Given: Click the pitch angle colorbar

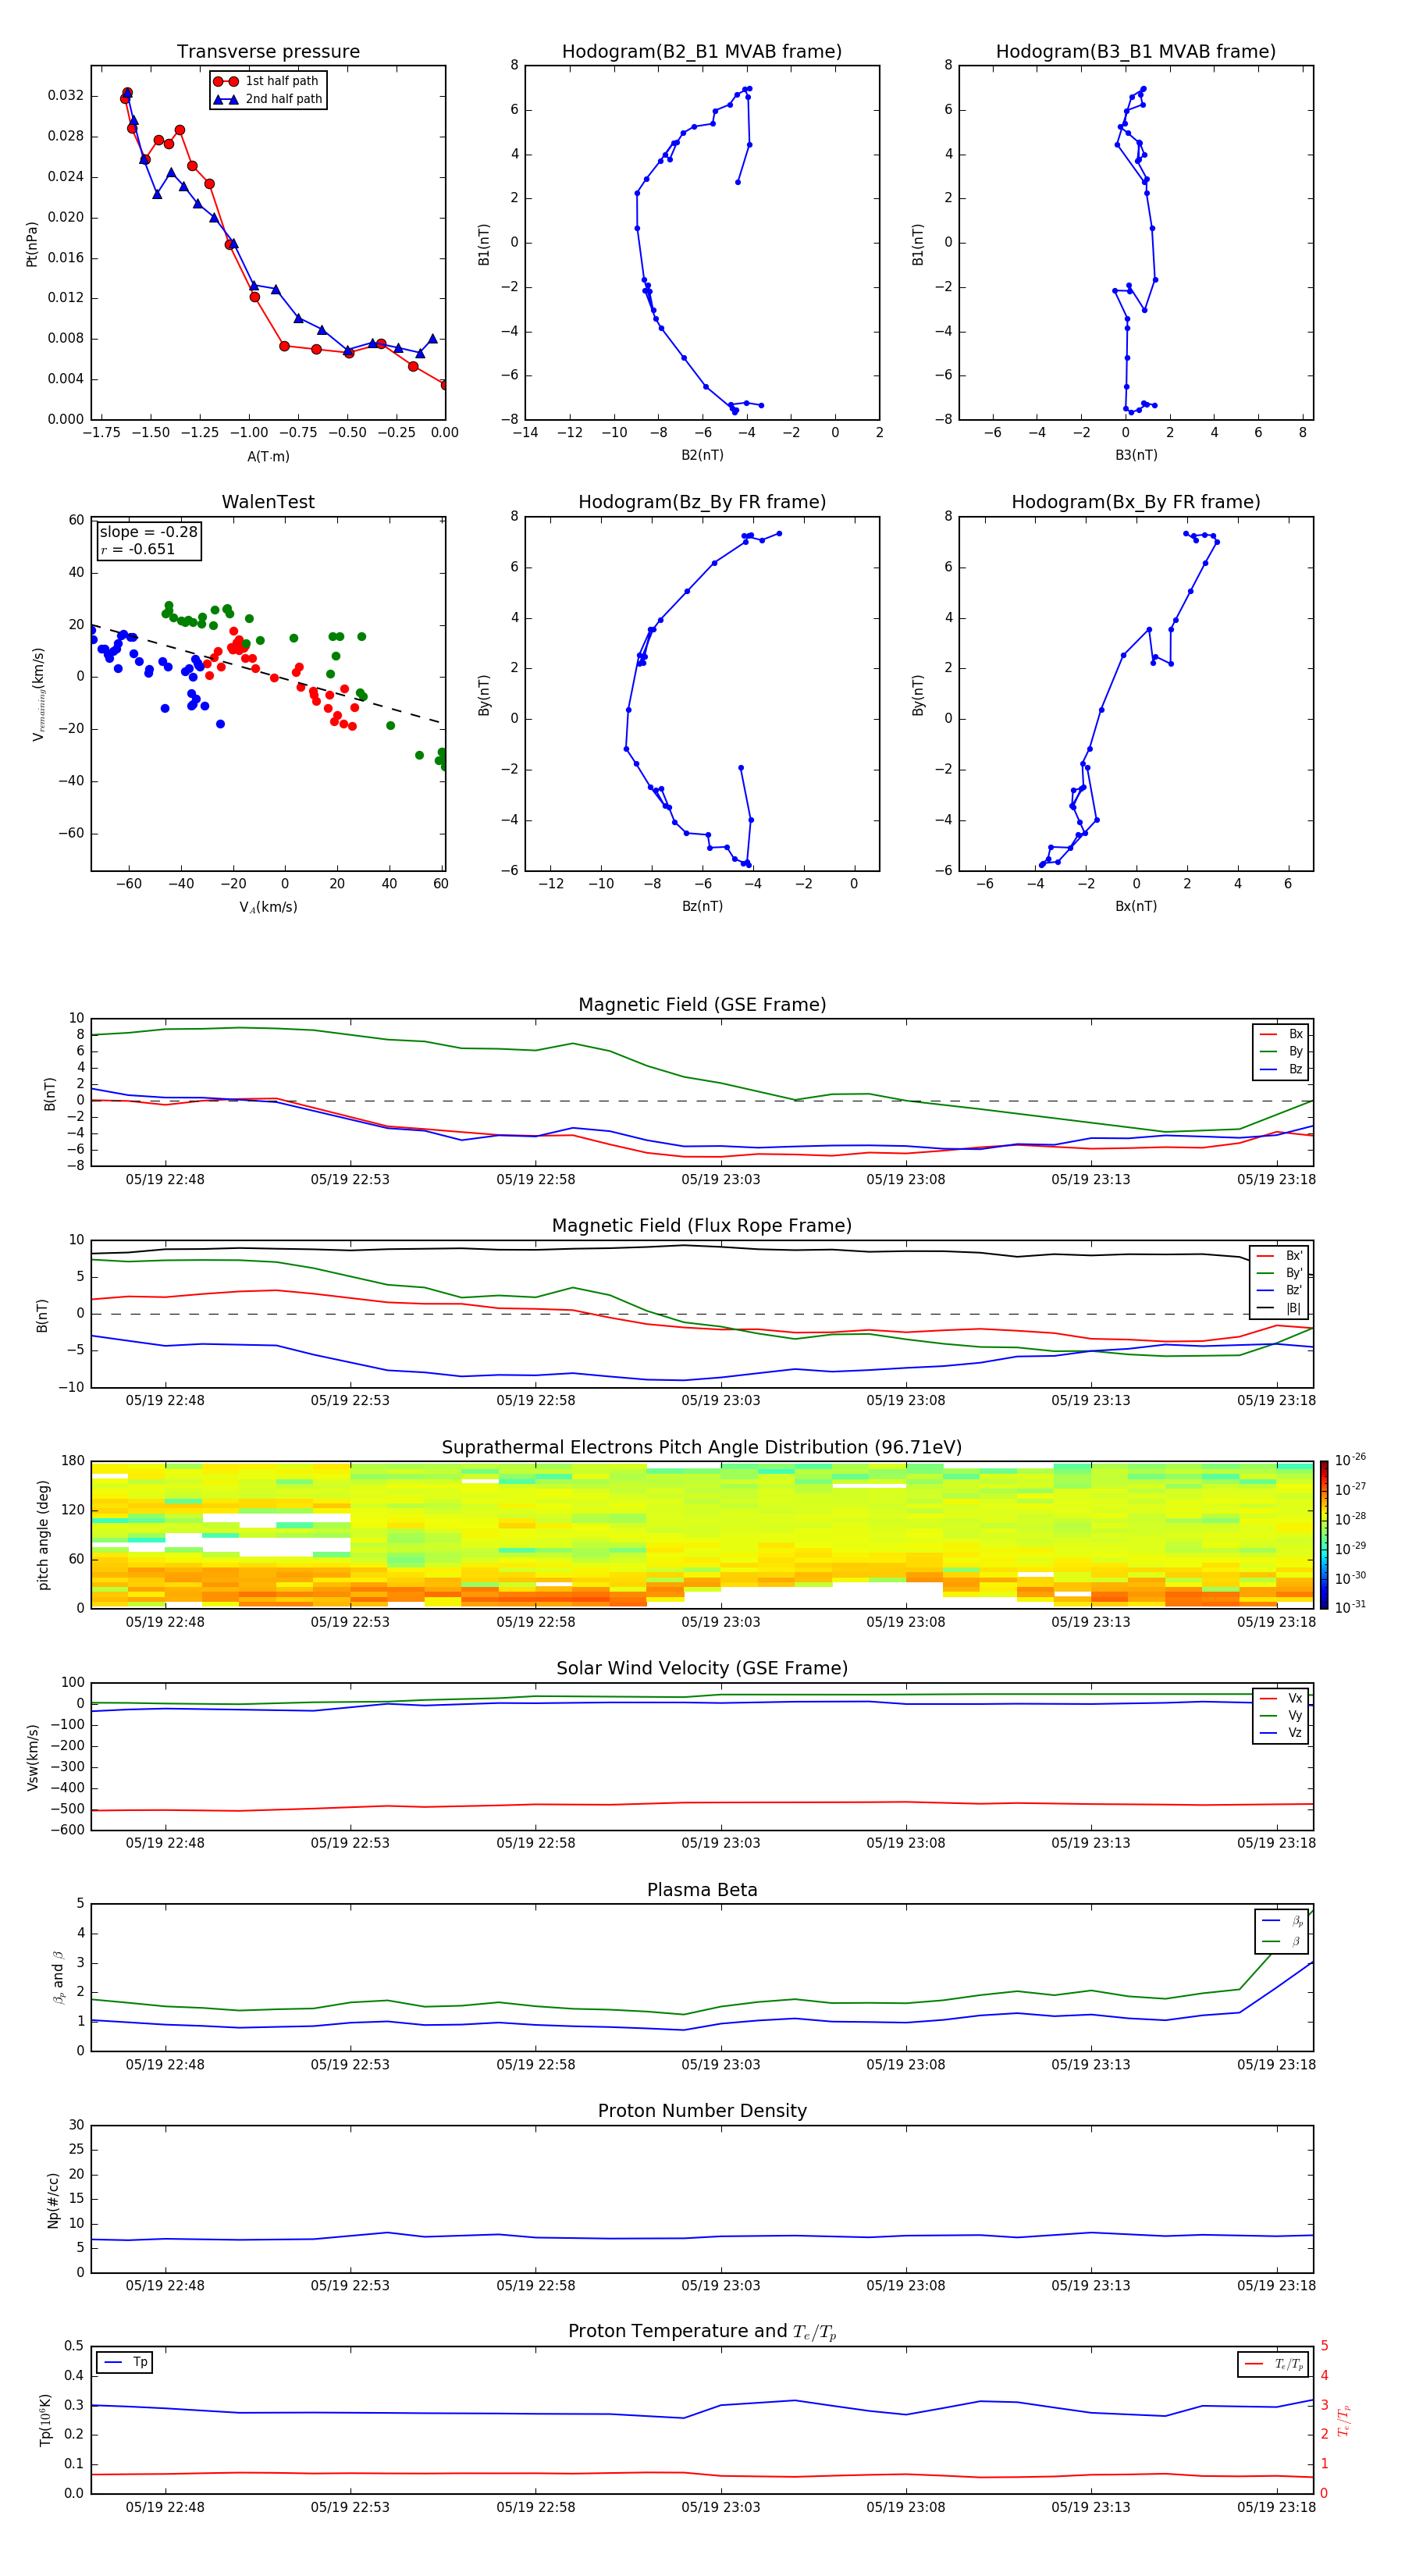Looking at the screenshot, I should coord(1324,1535).
